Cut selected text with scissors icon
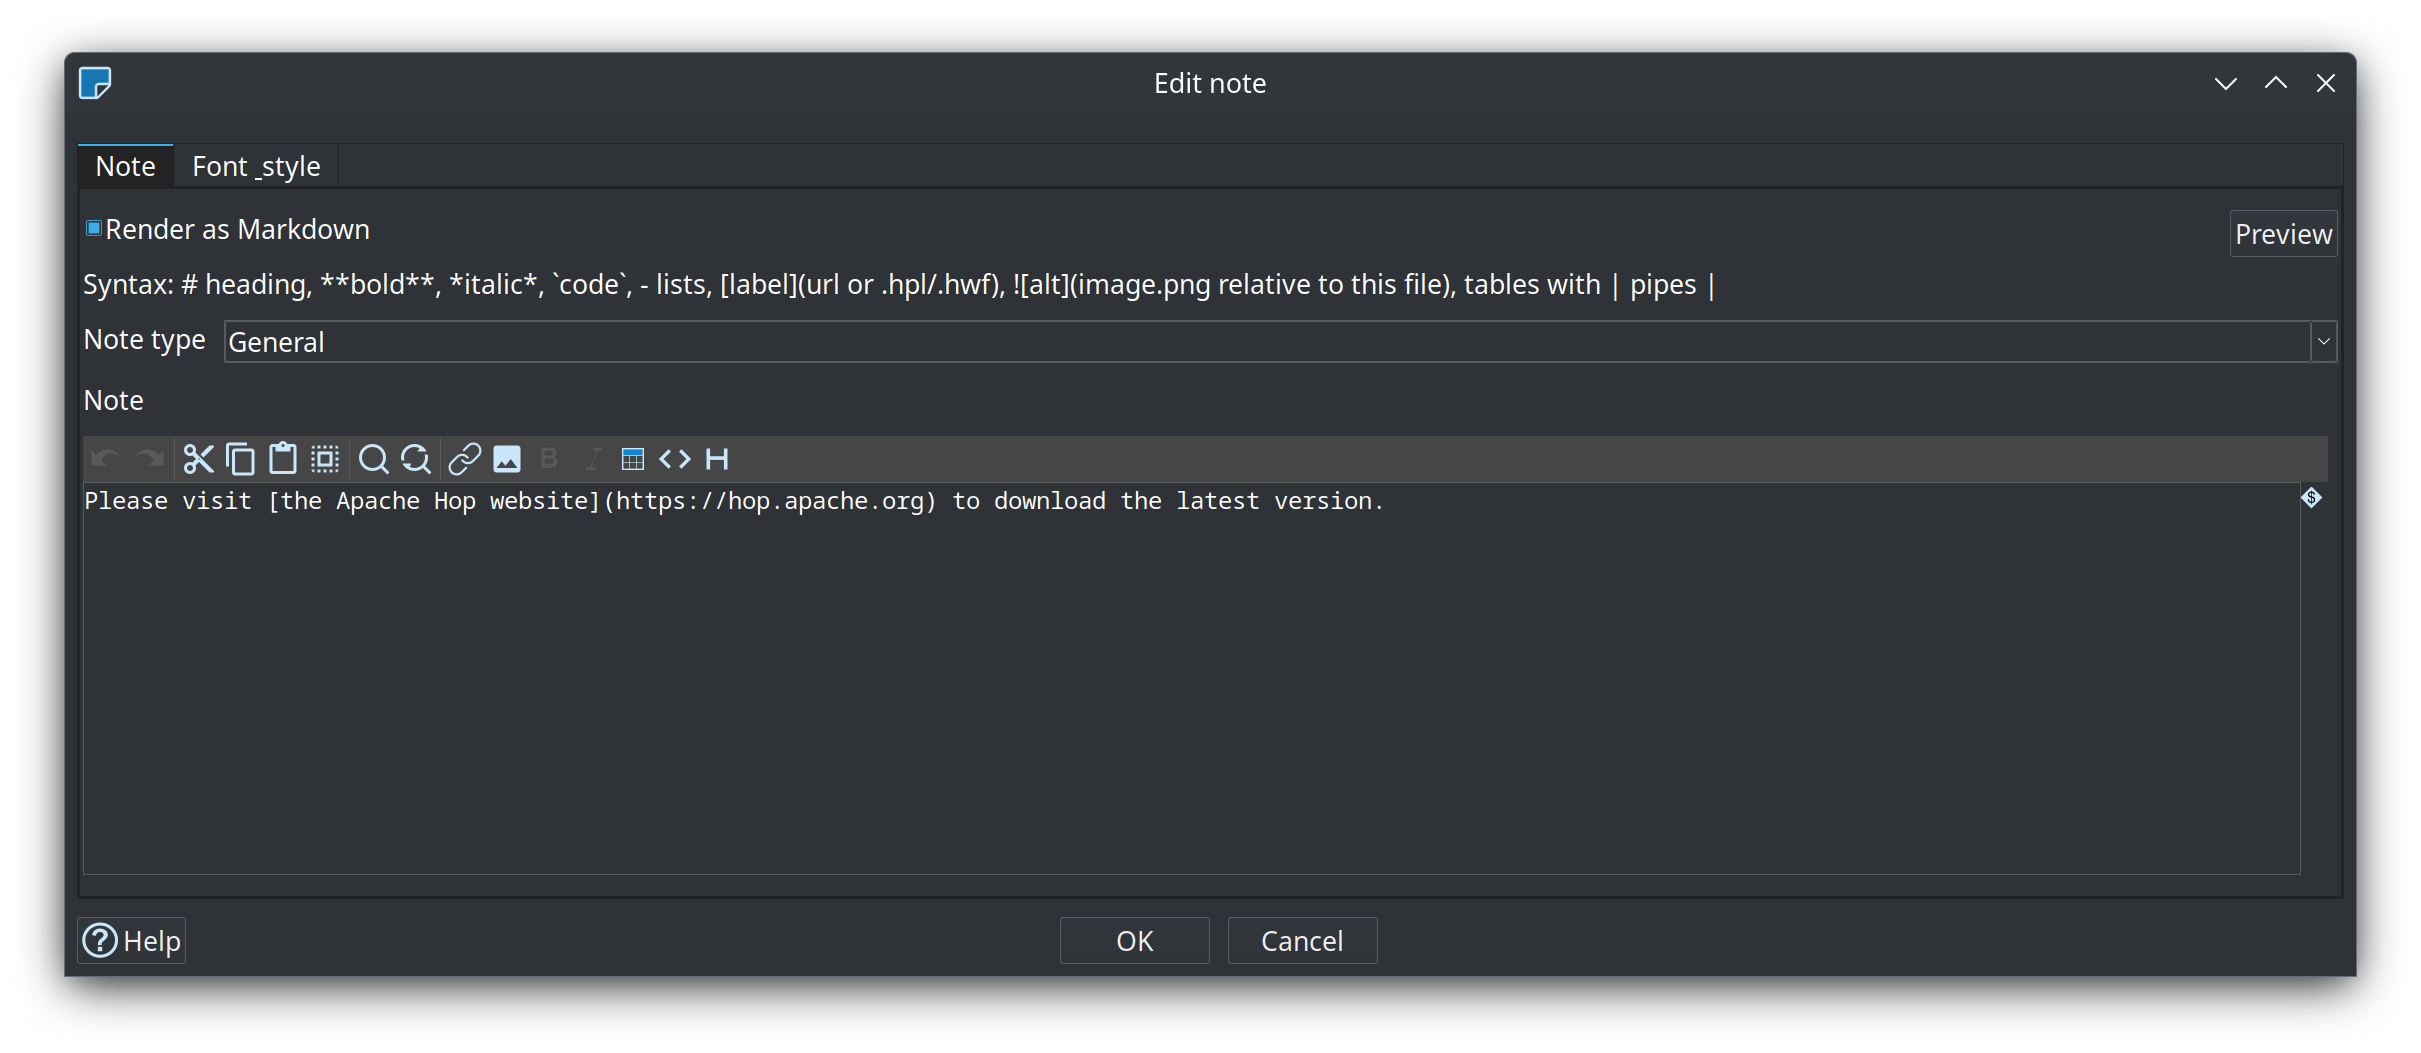Screen dimensions: 2421x1053 tap(198, 459)
